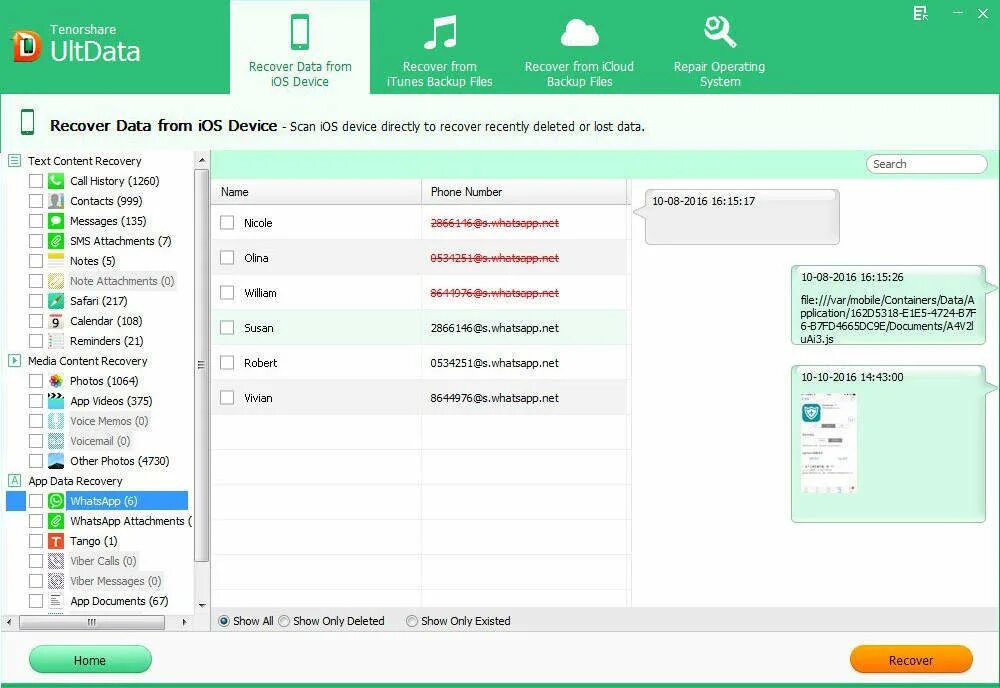Image resolution: width=1000 pixels, height=688 pixels.
Task: Click the Photos flower icon
Action: (x=56, y=381)
